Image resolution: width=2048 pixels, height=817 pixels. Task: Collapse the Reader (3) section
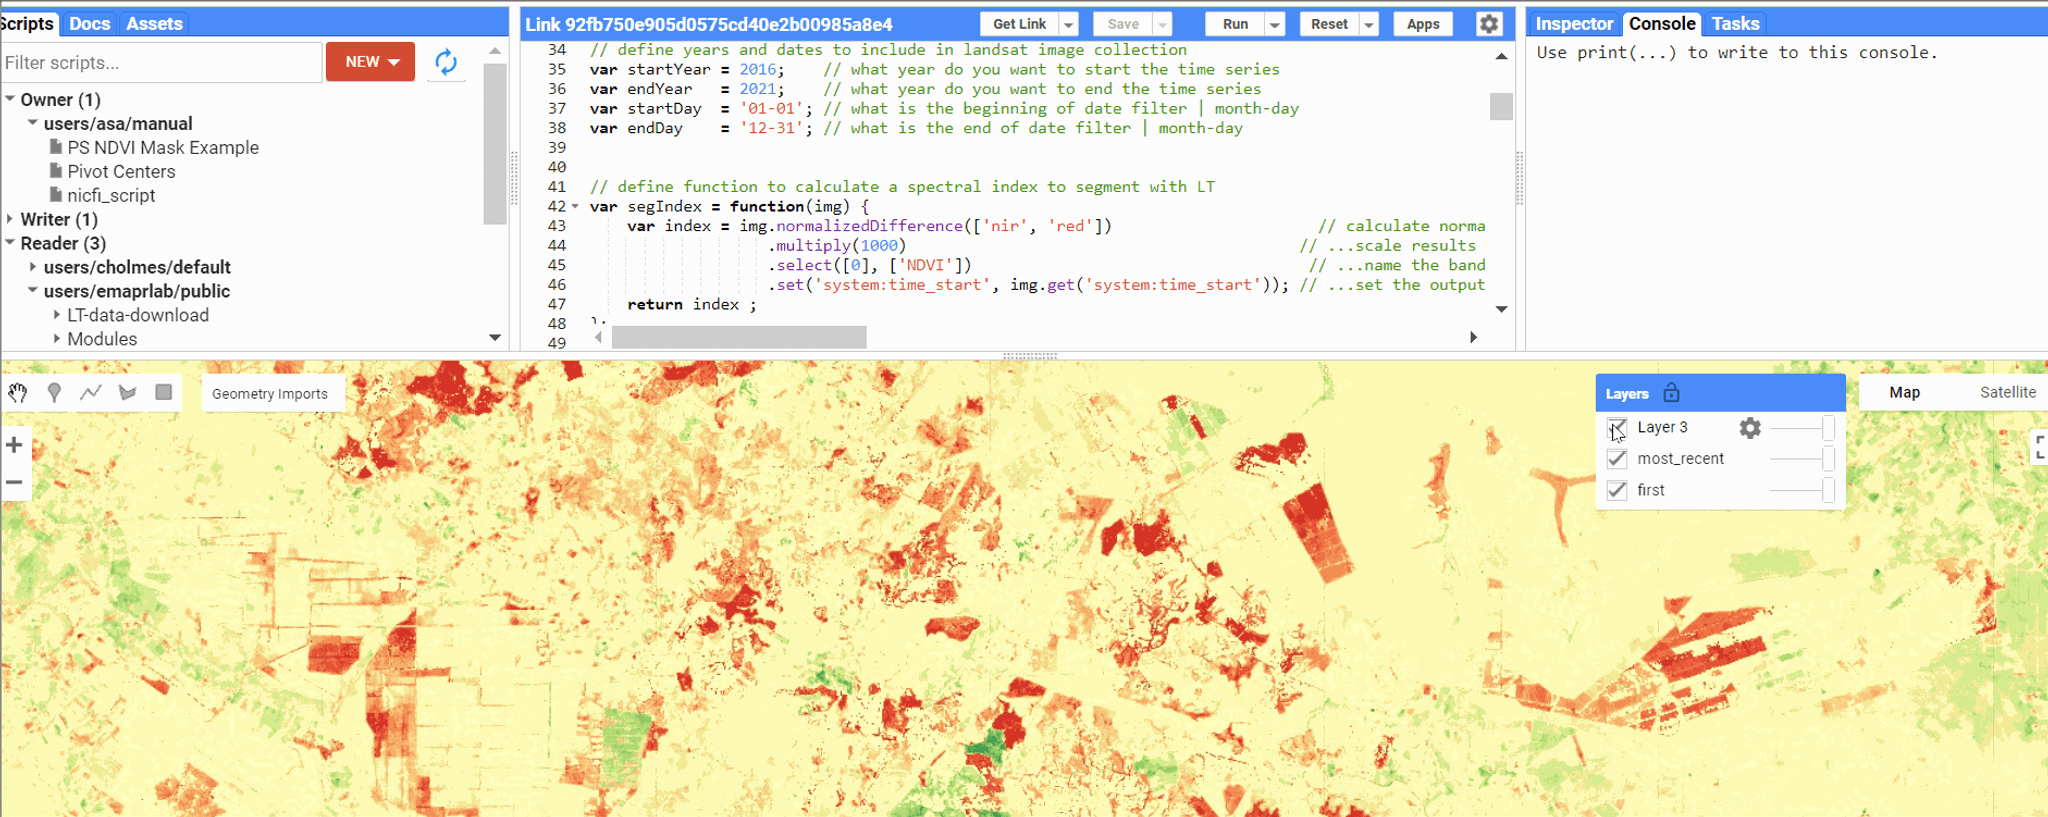click(x=10, y=243)
